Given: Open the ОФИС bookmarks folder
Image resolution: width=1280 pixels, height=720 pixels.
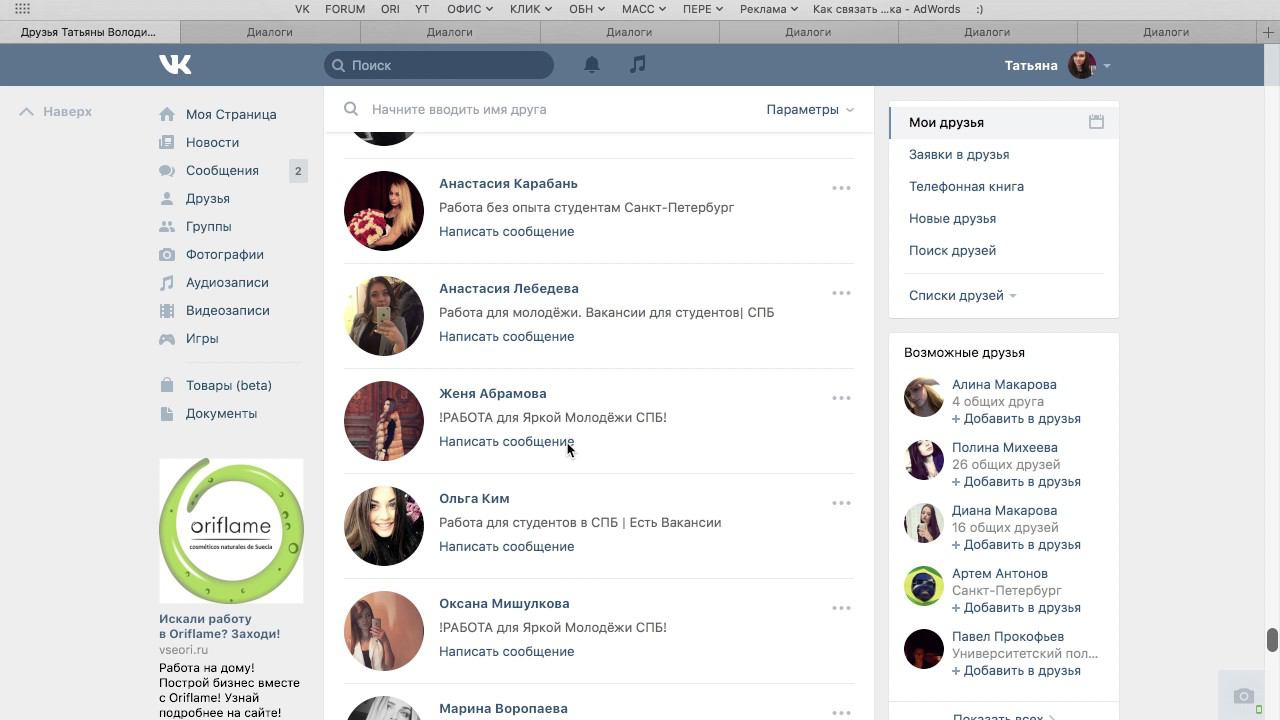Looking at the screenshot, I should [469, 9].
